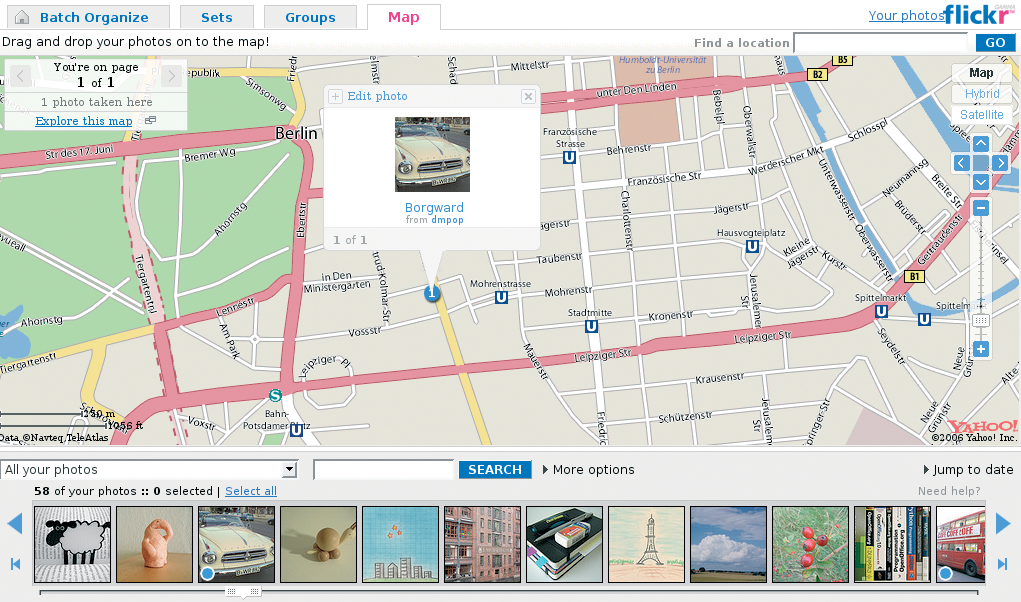Screen dimensions: 1021x602
Task: Click the U-Bahn icon at Hausvogteiplatz
Action: coord(752,246)
